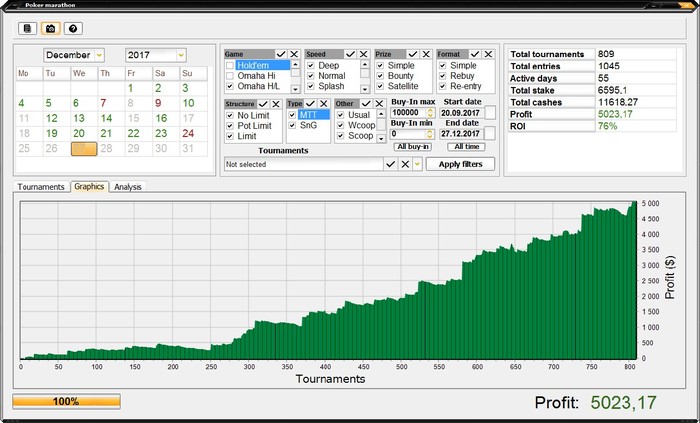The height and width of the screenshot is (423, 700).
Task: Click Speed list scroll down arrow
Action: (365, 89)
